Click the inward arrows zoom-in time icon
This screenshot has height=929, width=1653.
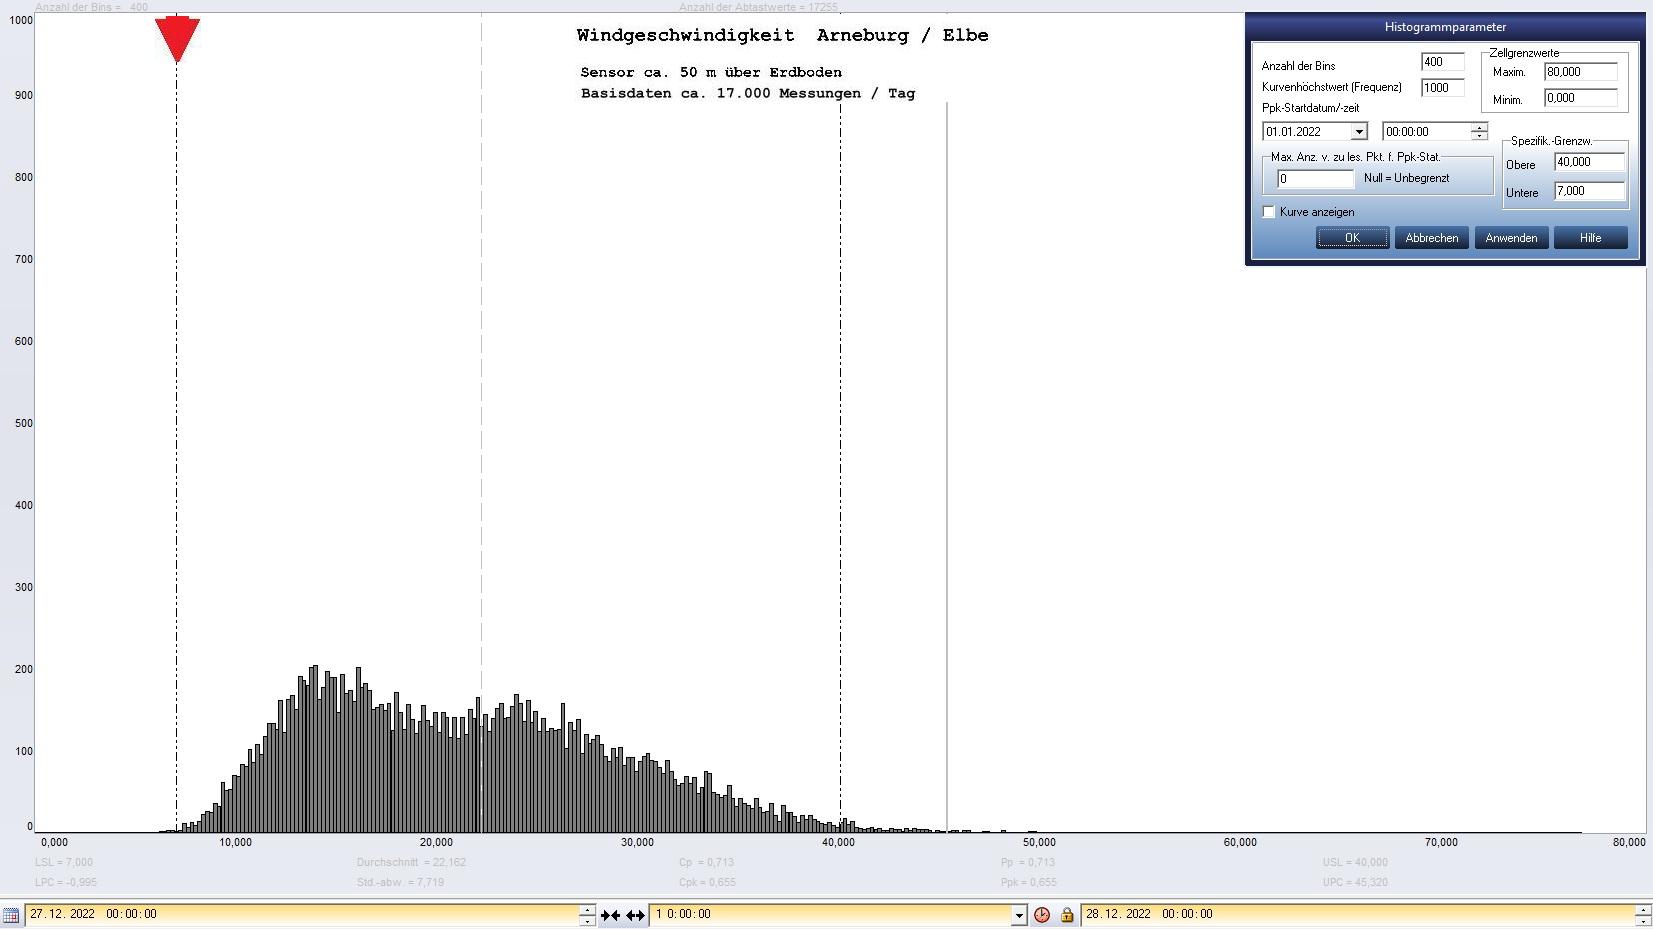(610, 915)
